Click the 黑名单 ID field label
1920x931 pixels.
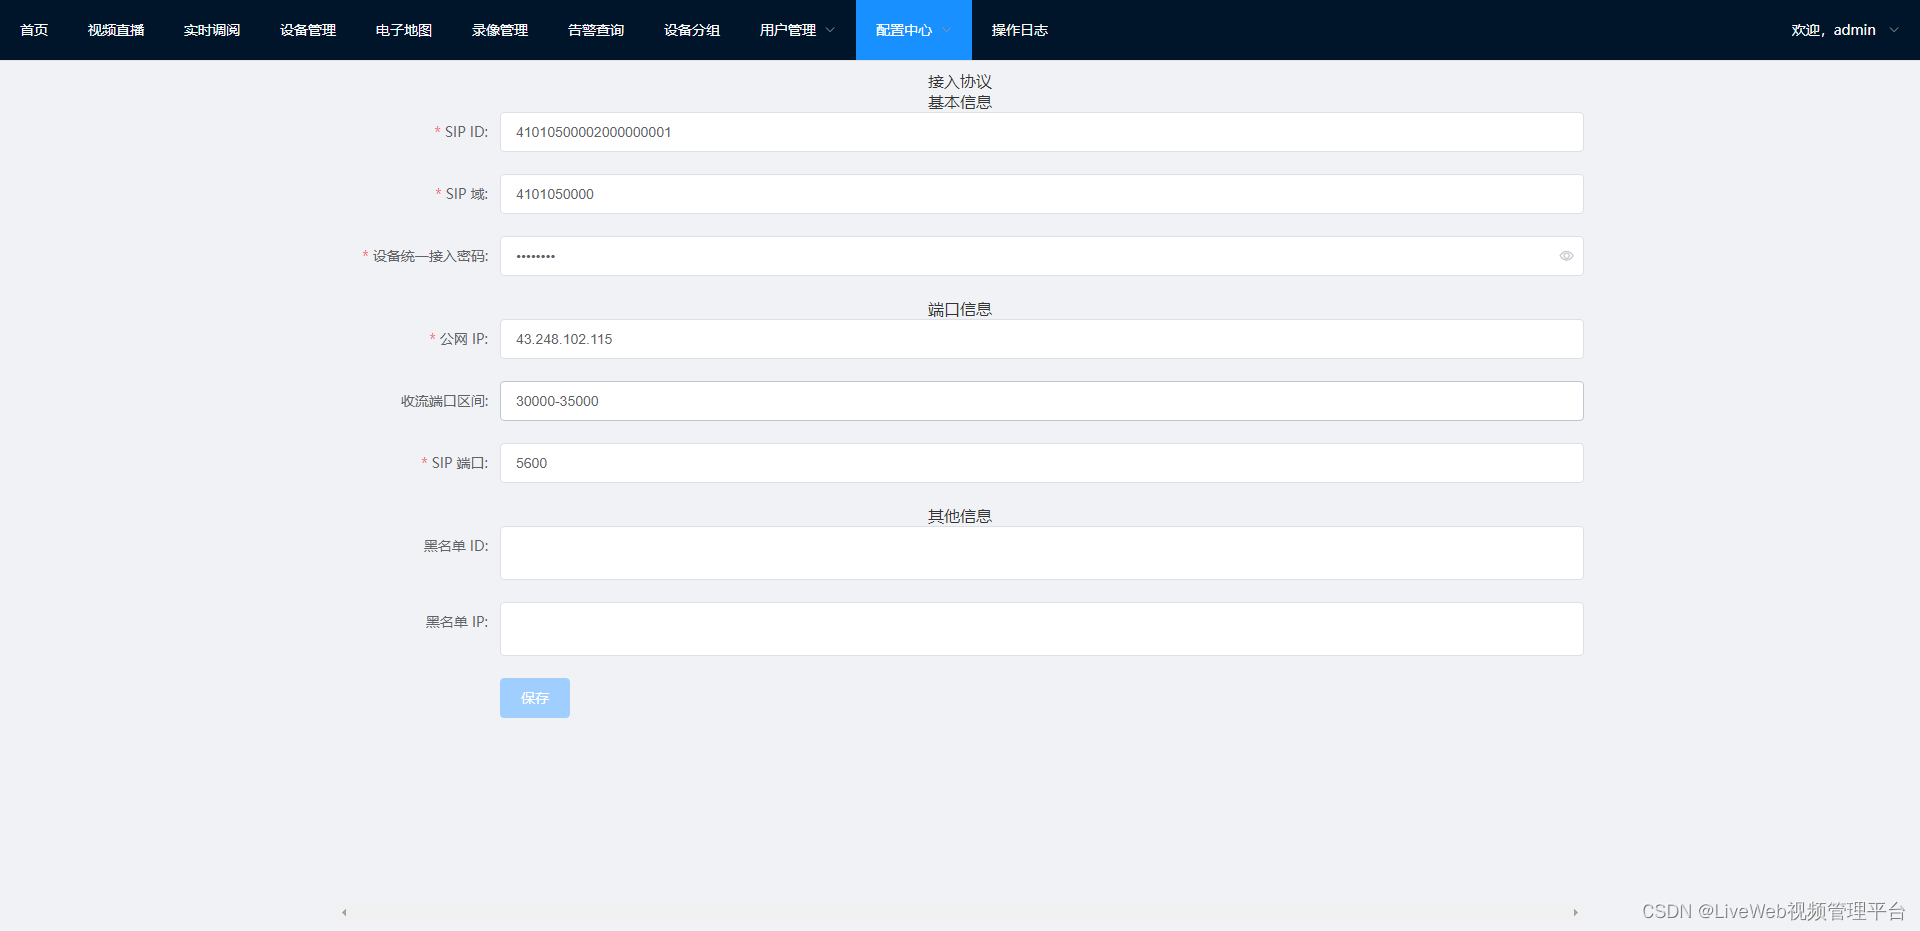[x=456, y=546]
